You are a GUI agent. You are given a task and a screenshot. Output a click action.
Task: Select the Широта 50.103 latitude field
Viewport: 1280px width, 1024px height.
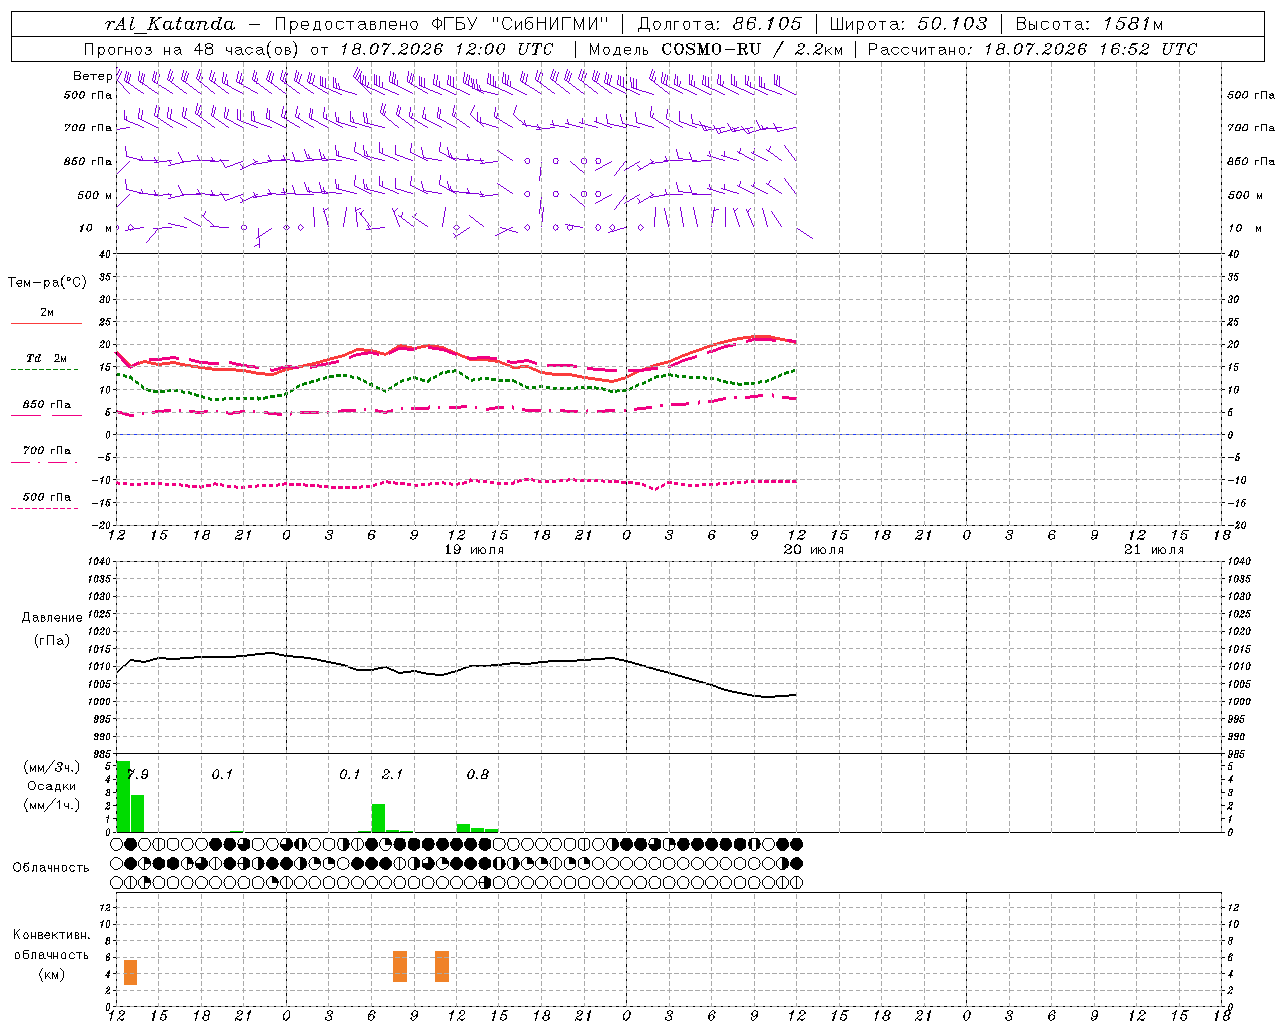tap(908, 24)
